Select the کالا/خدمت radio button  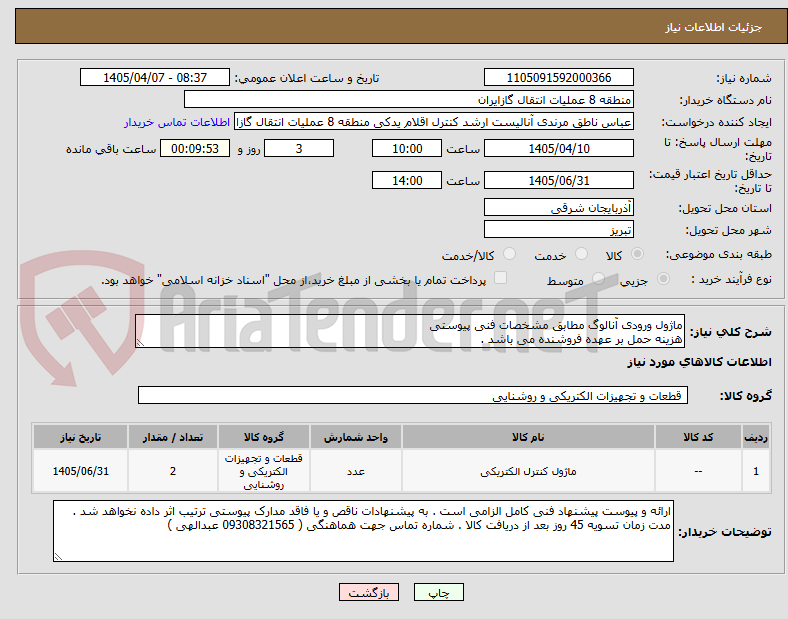click(x=510, y=254)
